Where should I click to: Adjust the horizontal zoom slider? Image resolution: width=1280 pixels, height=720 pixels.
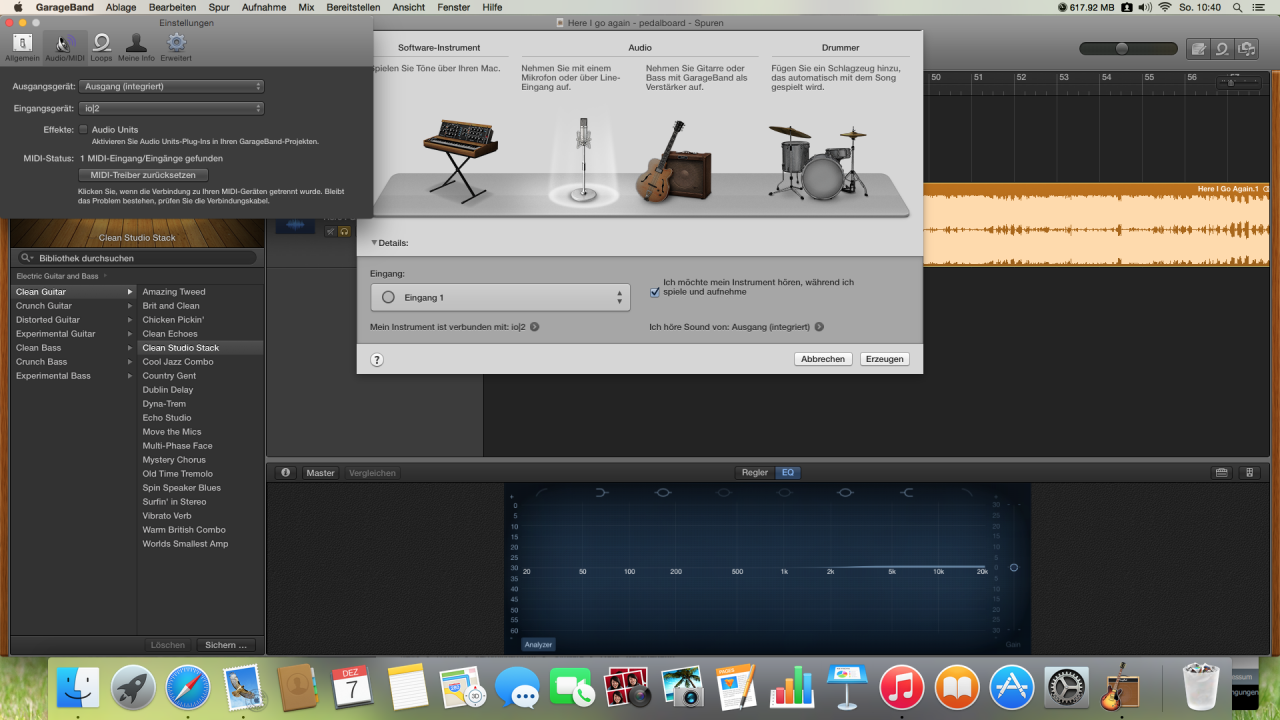[1232, 84]
